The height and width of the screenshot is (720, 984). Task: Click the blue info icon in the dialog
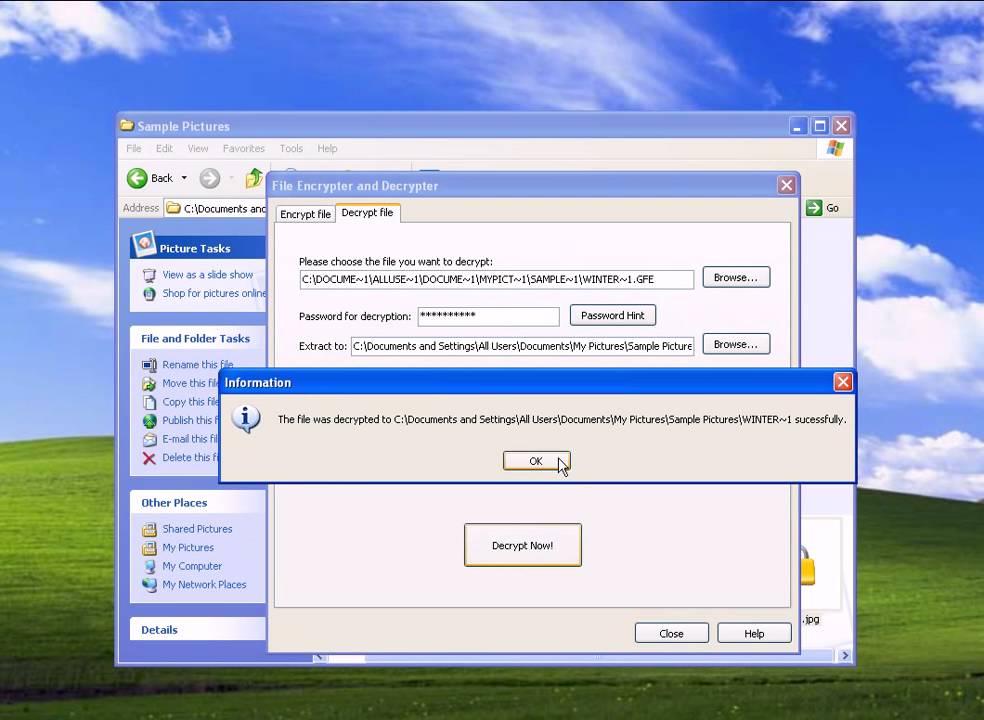point(245,419)
